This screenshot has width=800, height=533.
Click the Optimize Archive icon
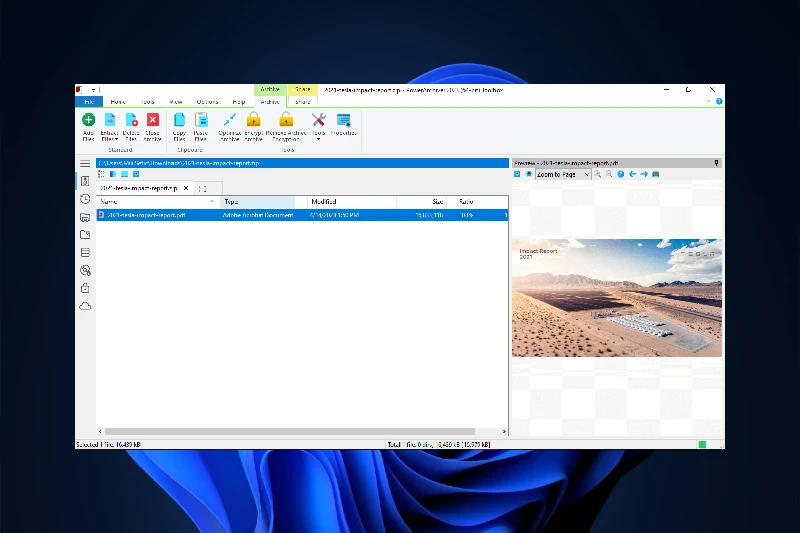[x=230, y=120]
